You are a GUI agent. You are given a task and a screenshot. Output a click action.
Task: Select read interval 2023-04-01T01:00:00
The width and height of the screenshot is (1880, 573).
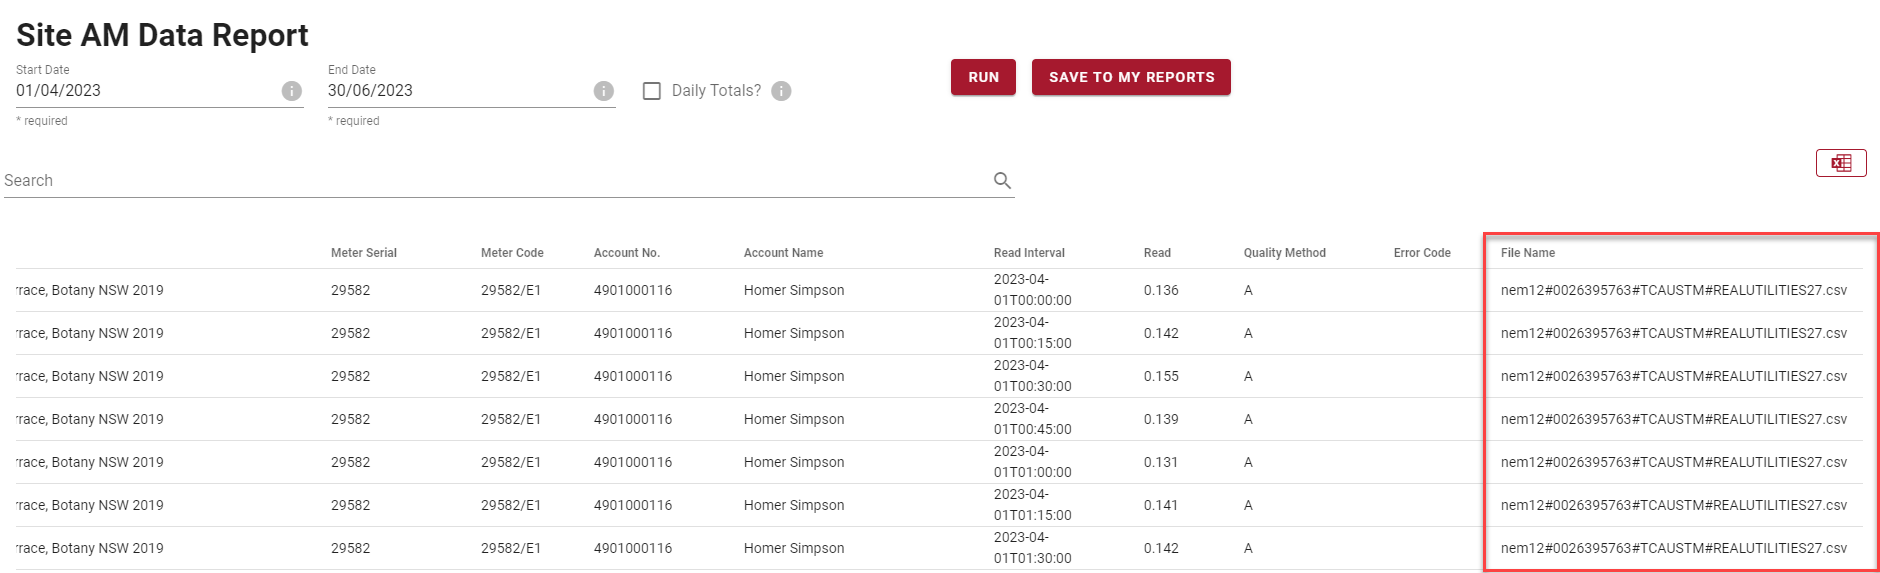pyautogui.click(x=1033, y=462)
